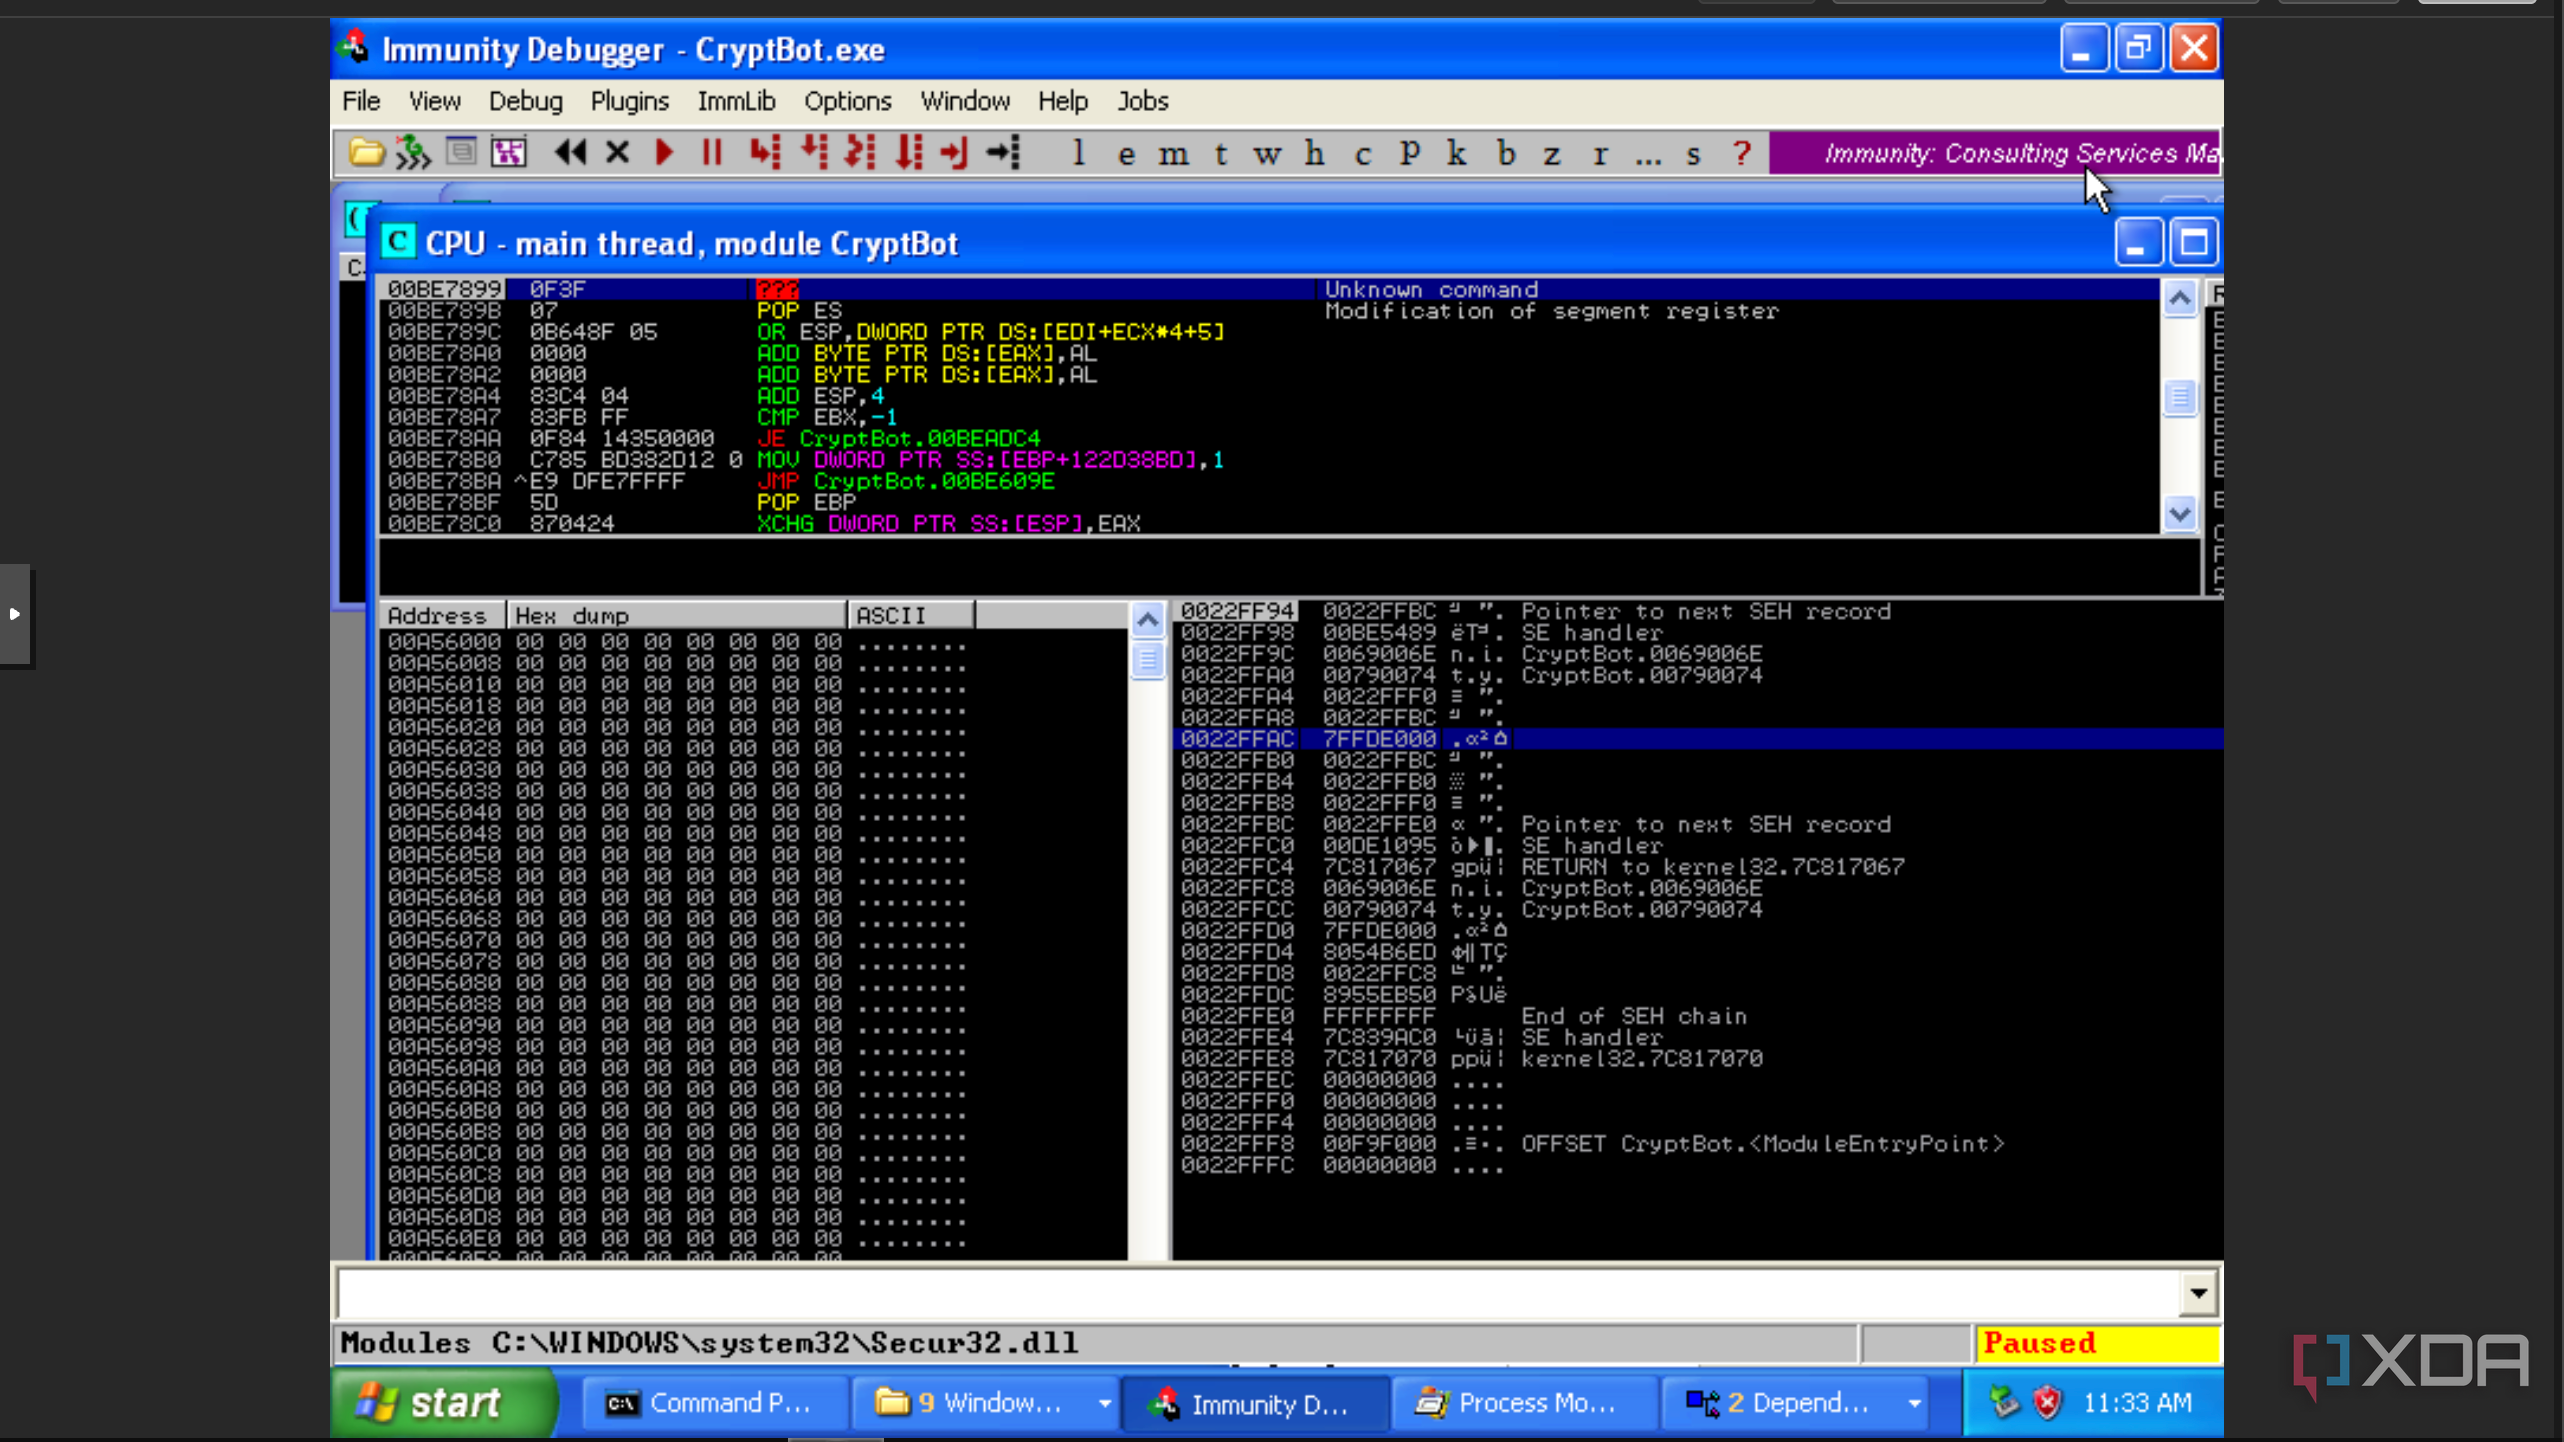Viewport: 2564px width, 1442px height.
Task: Switch to Command Prompt taskbar button
Action: click(x=713, y=1404)
